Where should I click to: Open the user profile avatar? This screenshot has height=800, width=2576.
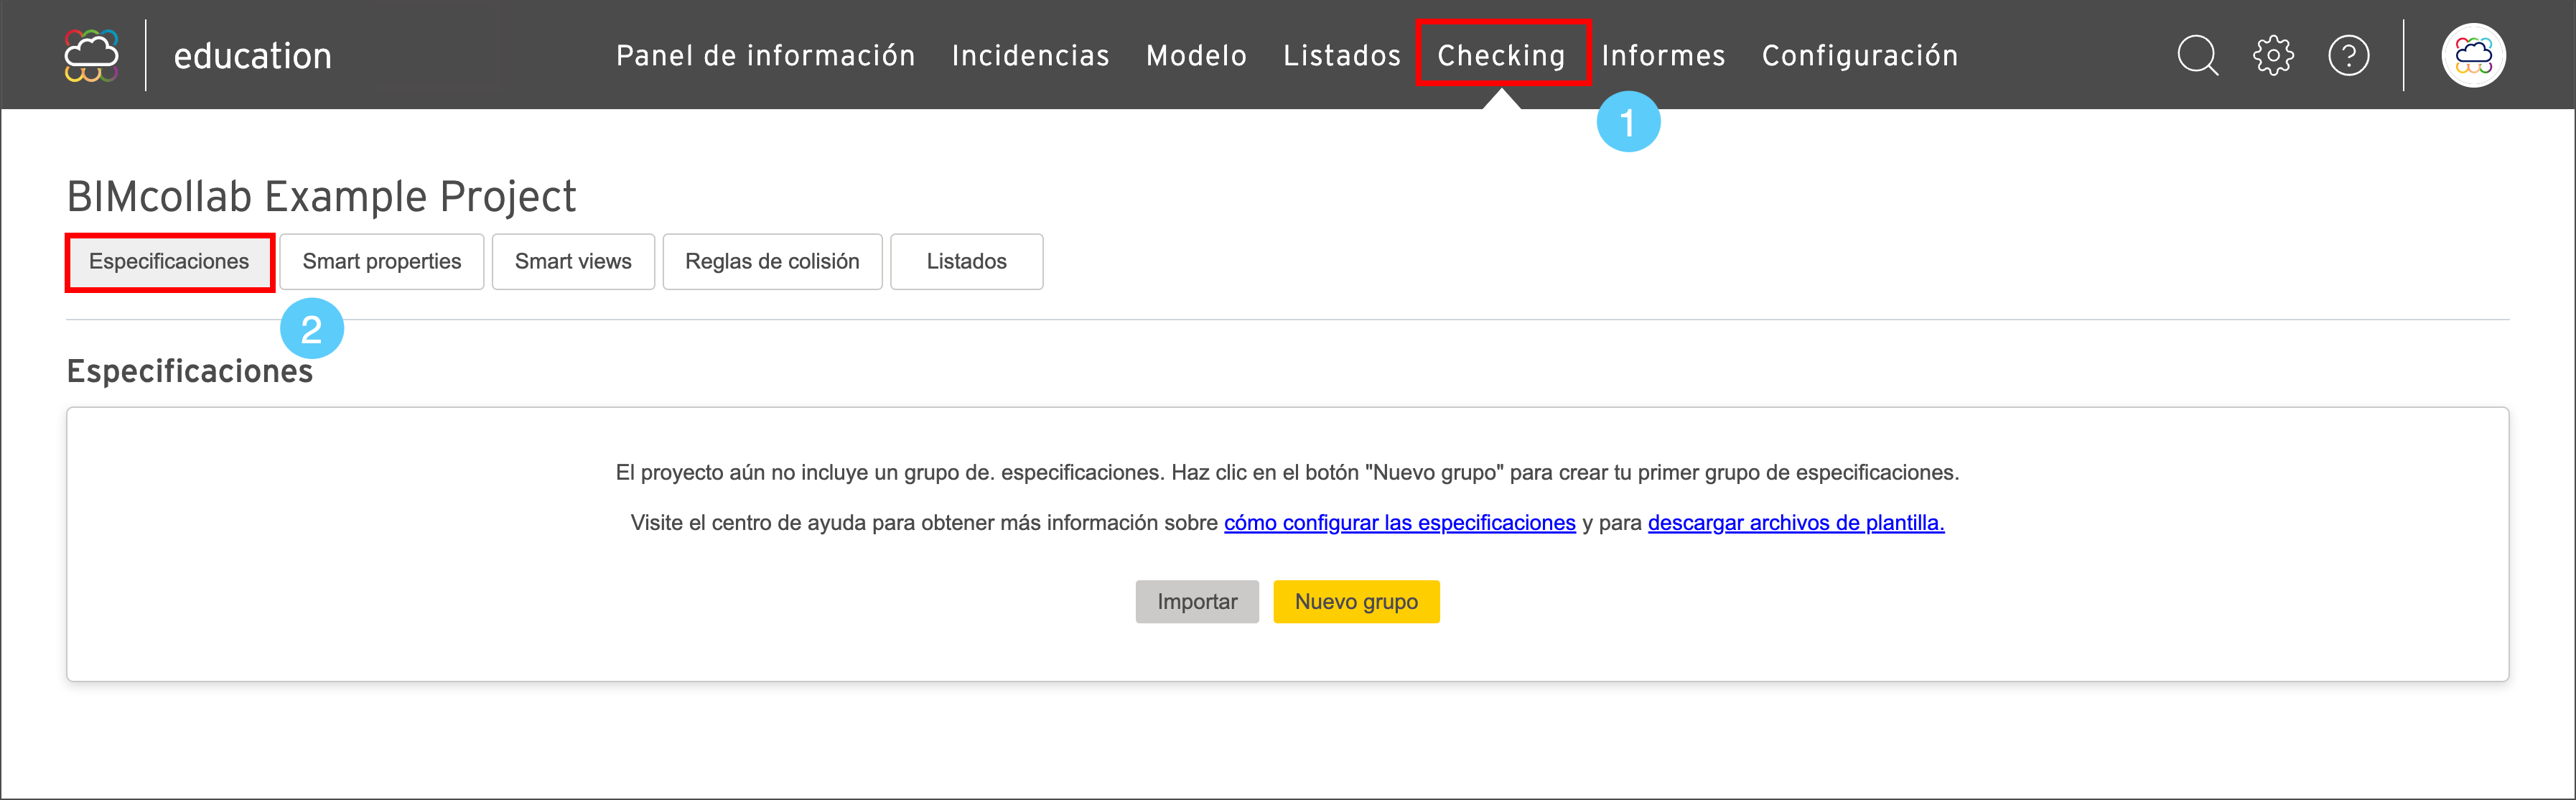(2472, 55)
